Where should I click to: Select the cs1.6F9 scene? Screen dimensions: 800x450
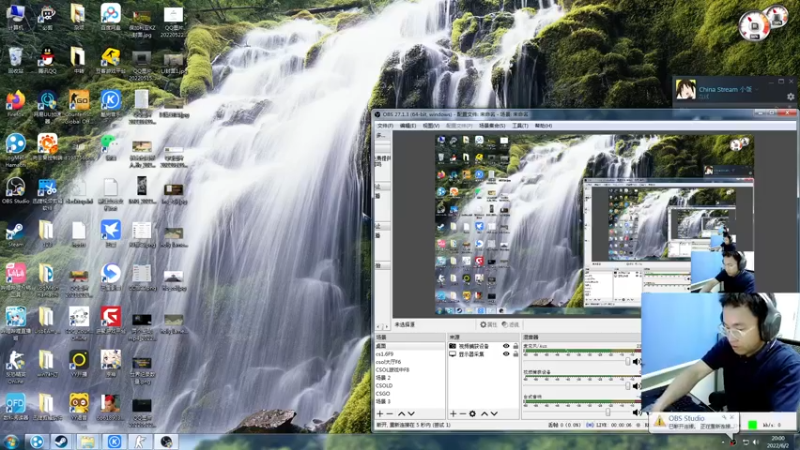410,354
